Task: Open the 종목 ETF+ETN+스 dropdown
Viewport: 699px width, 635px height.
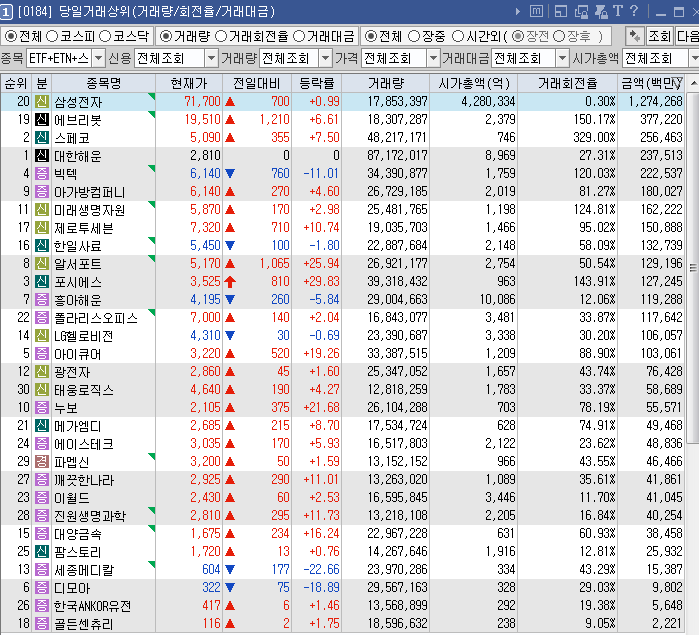Action: click(99, 58)
